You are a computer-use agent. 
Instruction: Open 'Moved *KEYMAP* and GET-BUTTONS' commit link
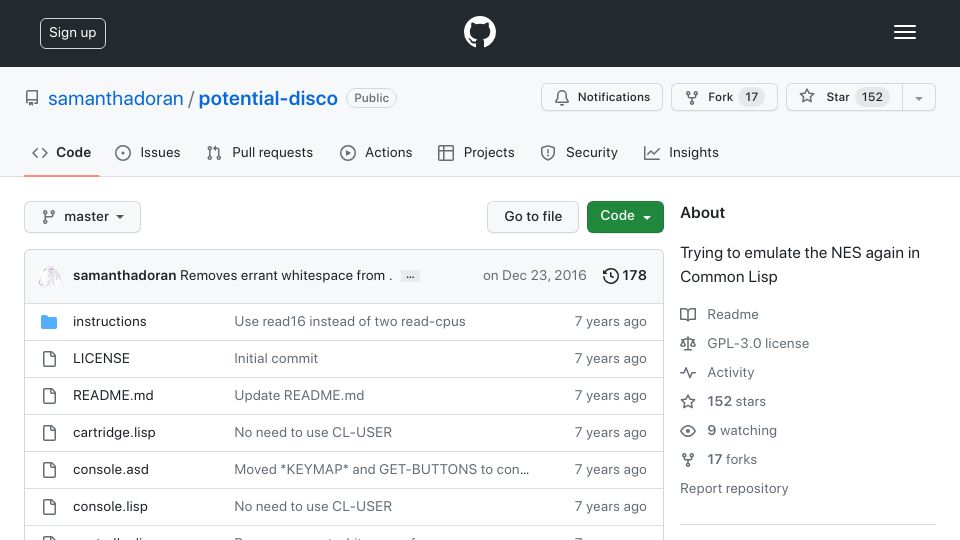pyautogui.click(x=381, y=470)
